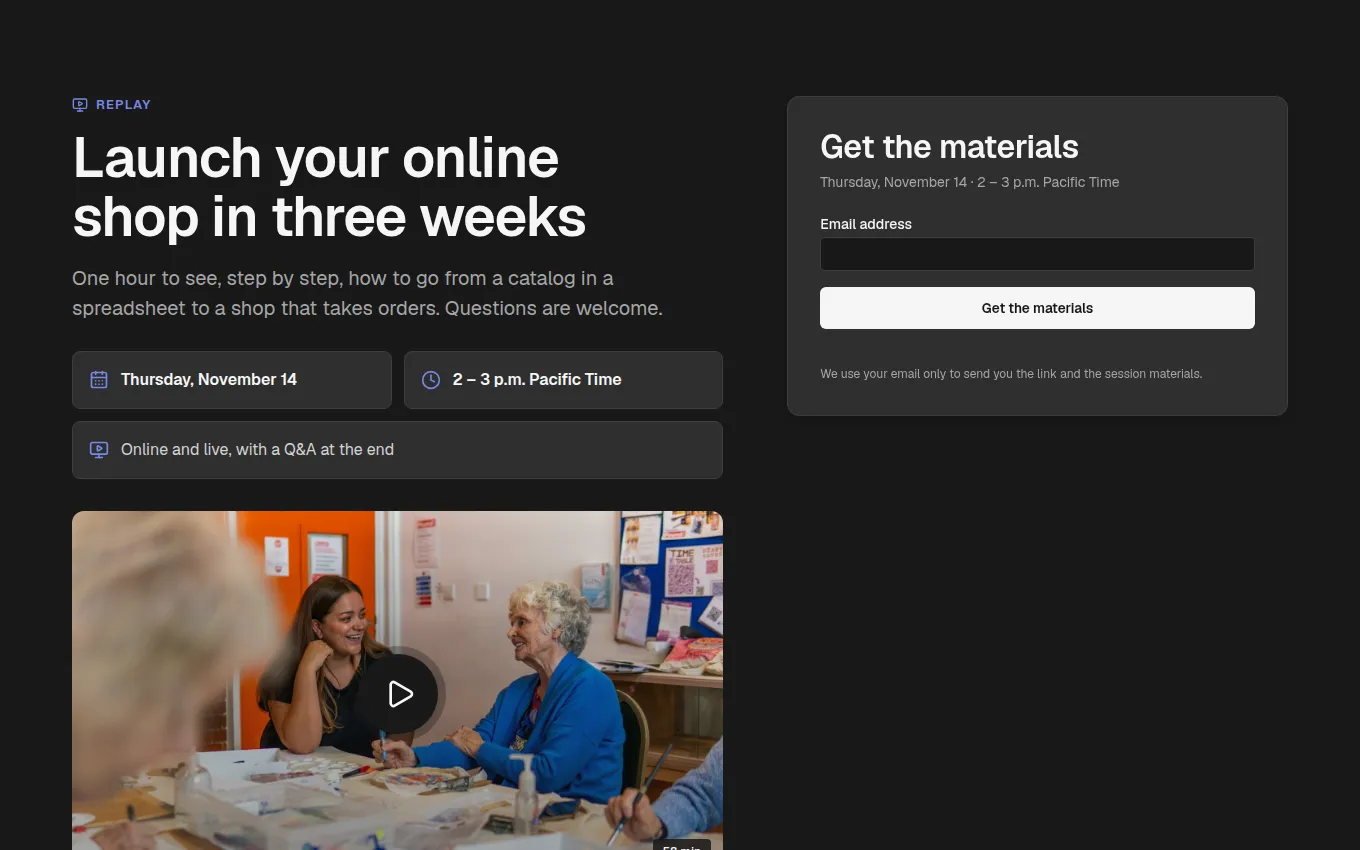Click the Launch your online shop headline
Viewport: 1360px width, 850px height.
click(x=329, y=187)
